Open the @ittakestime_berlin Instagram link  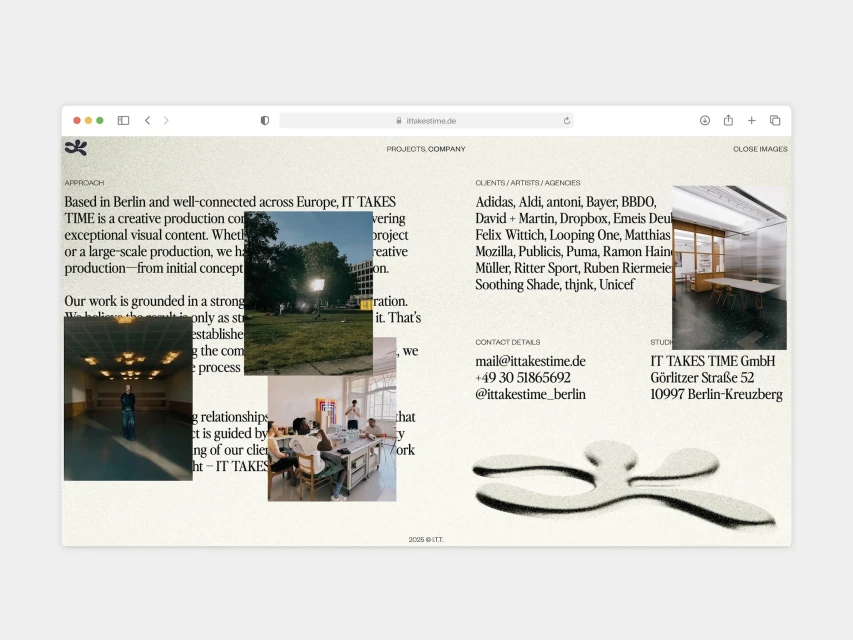530,394
